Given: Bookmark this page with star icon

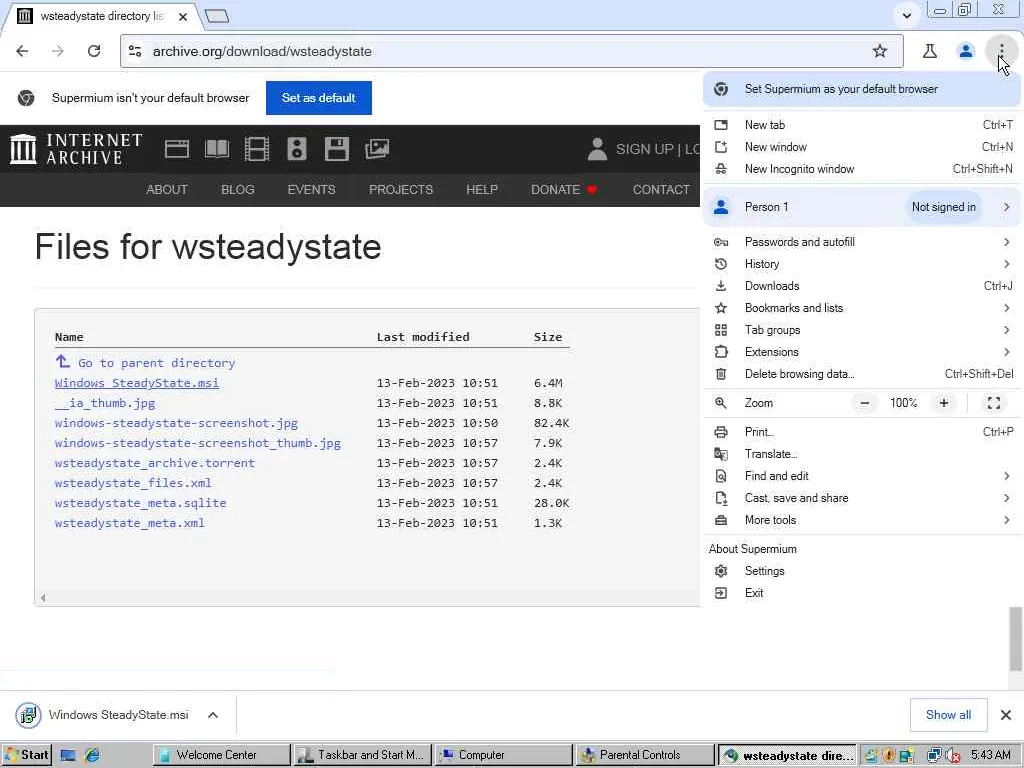Looking at the screenshot, I should click(x=880, y=51).
